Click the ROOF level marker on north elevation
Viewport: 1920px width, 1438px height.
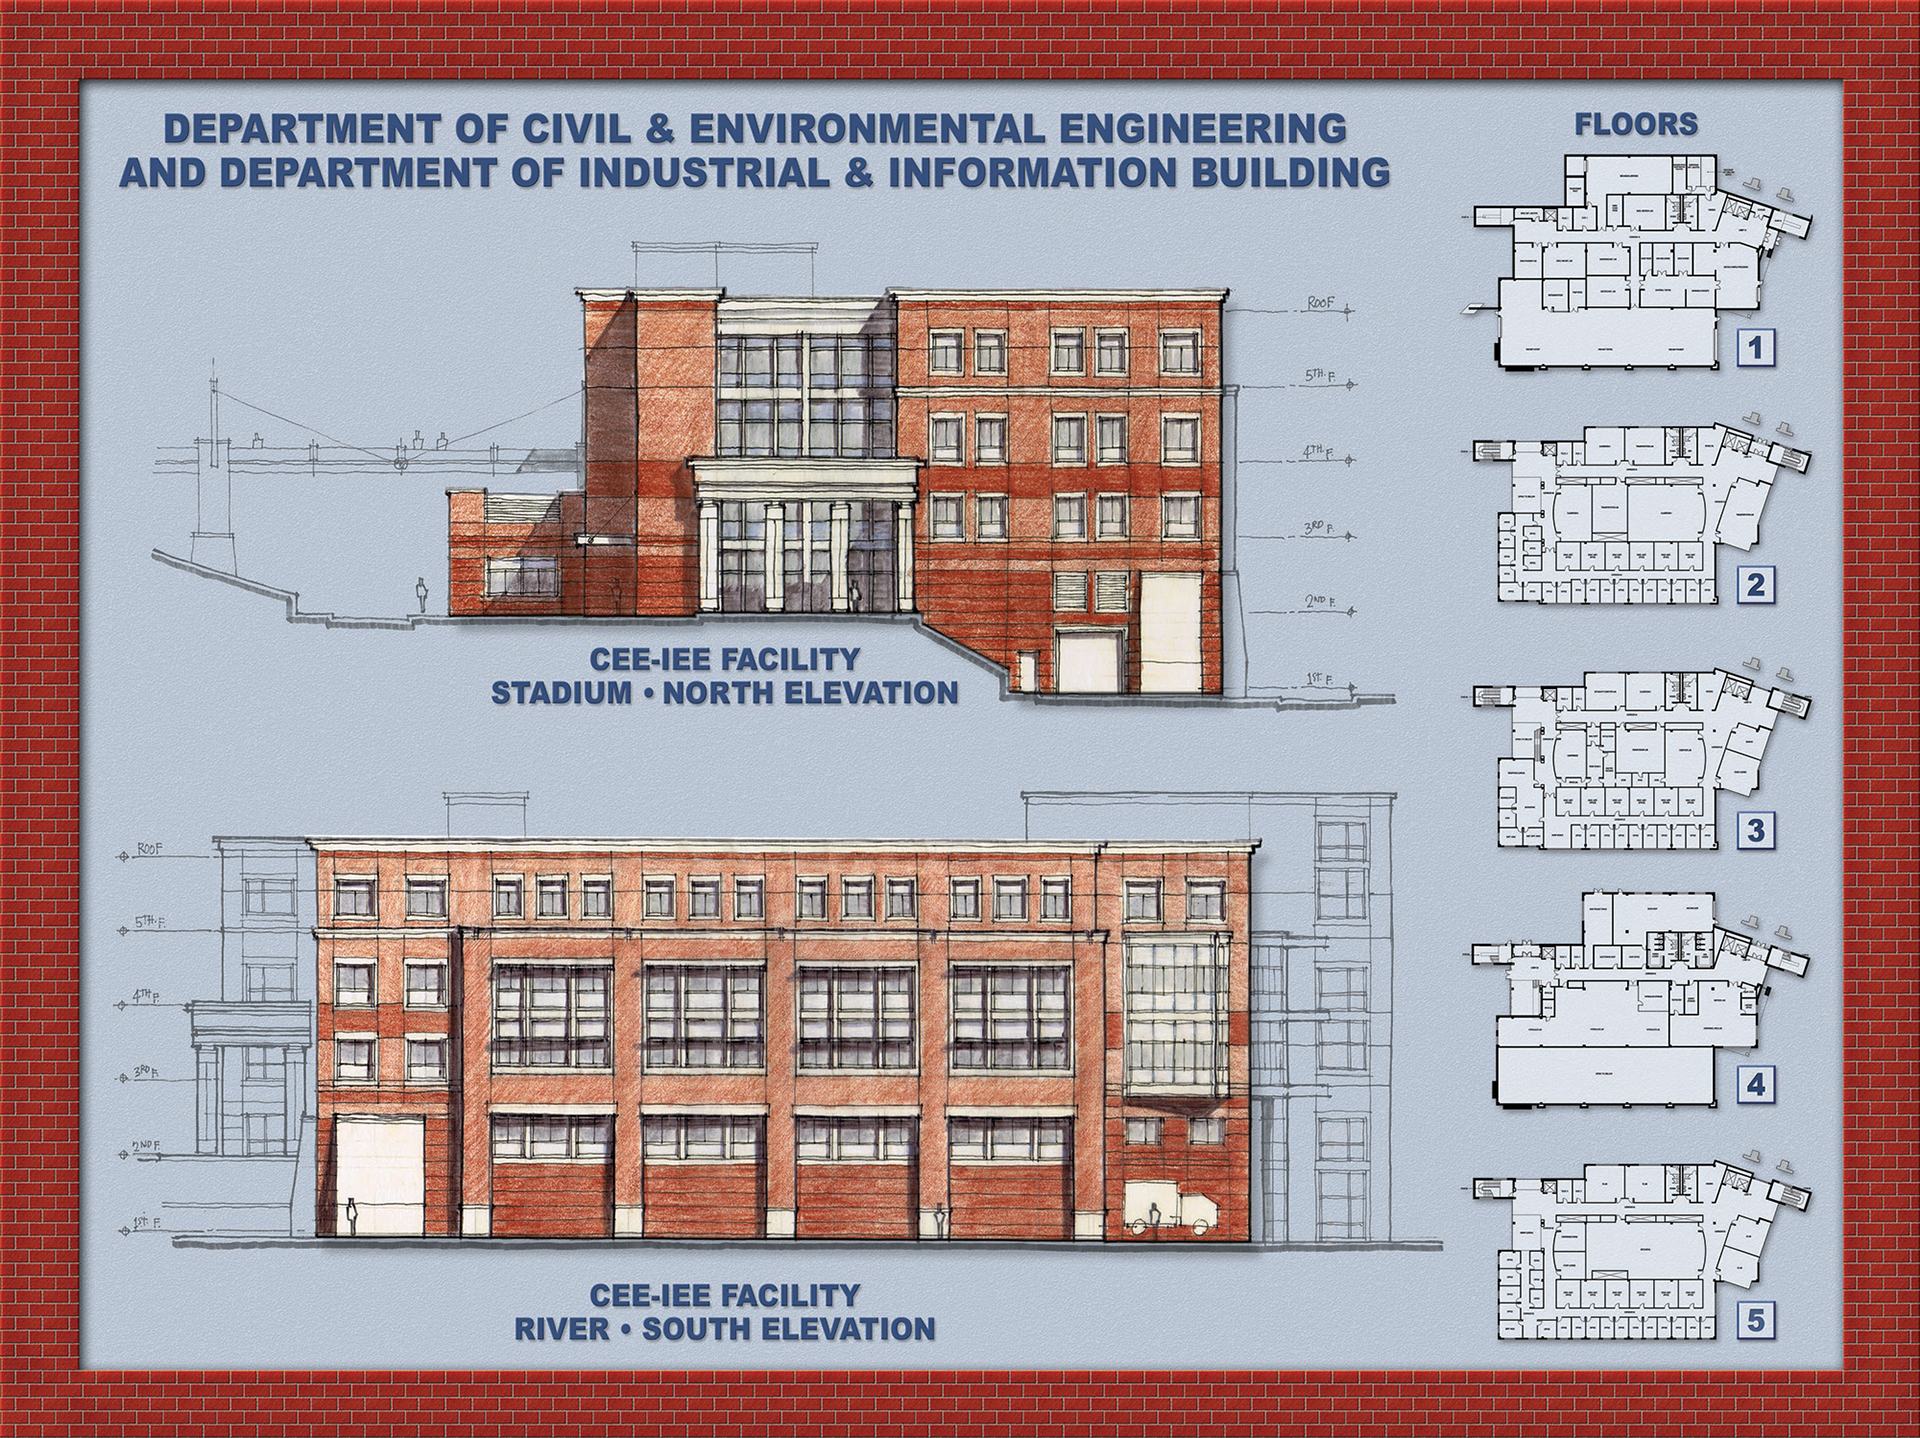tap(1321, 303)
